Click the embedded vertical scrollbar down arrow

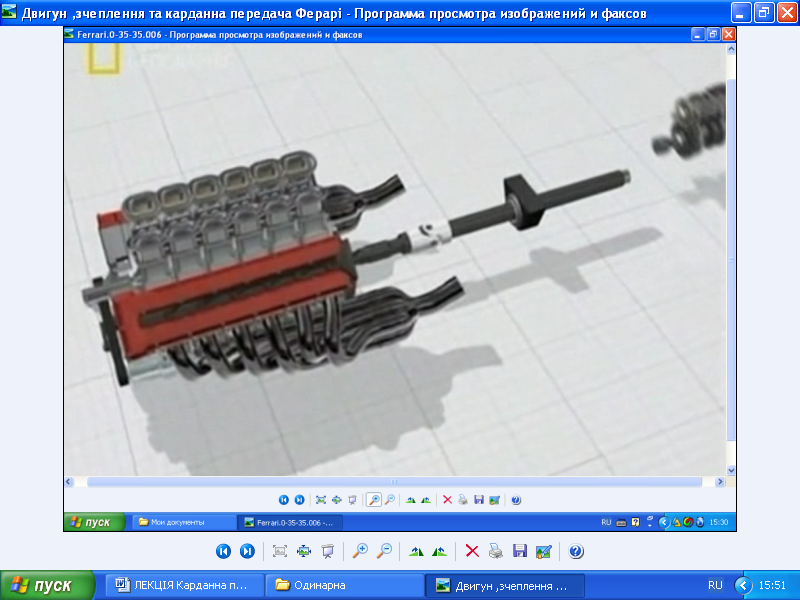(x=731, y=470)
